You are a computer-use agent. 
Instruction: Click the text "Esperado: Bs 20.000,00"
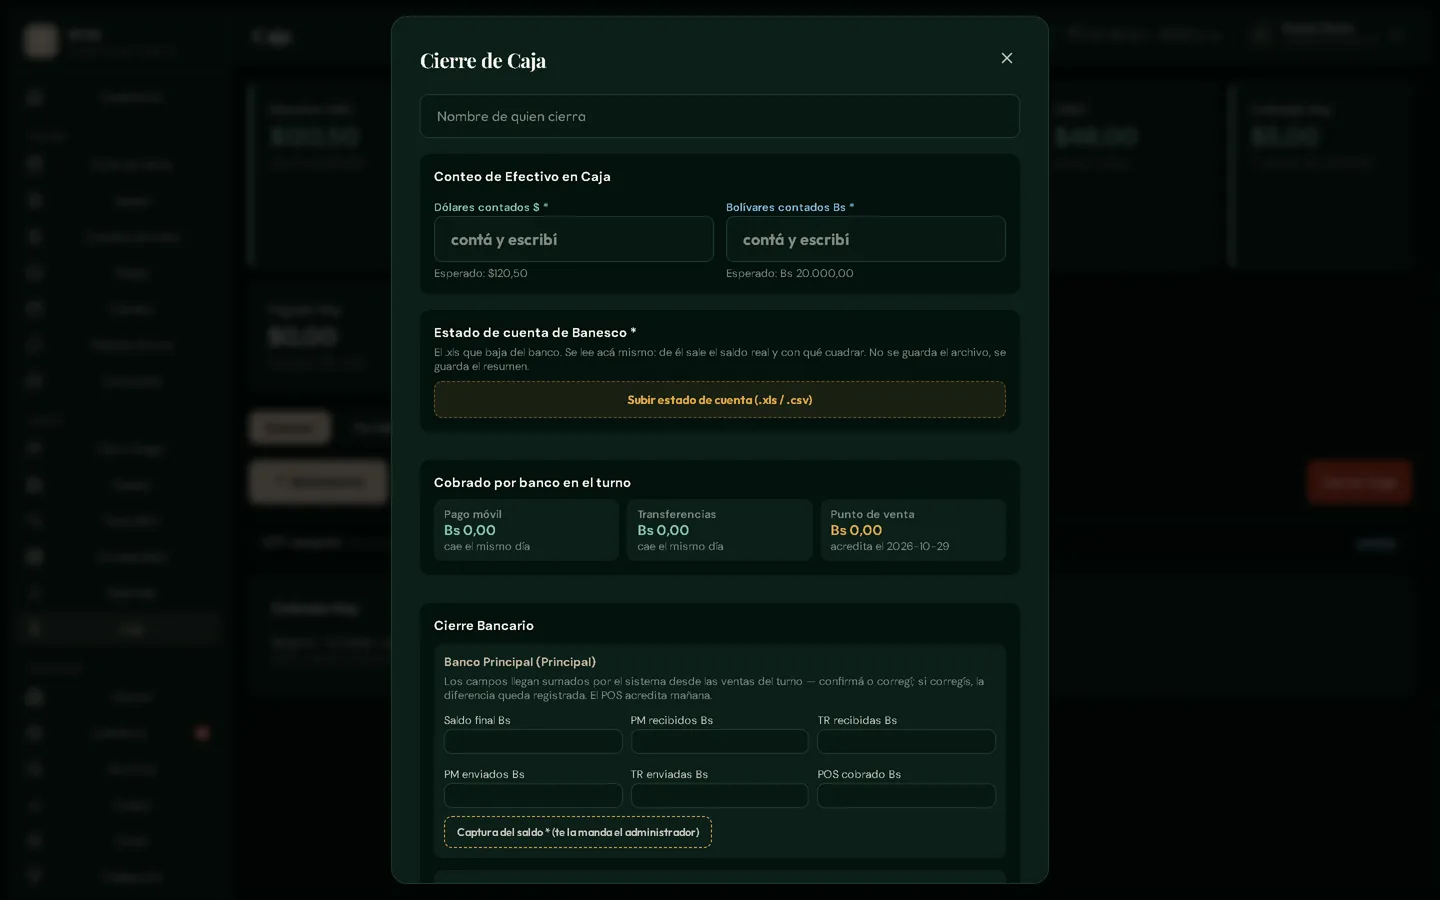790,273
